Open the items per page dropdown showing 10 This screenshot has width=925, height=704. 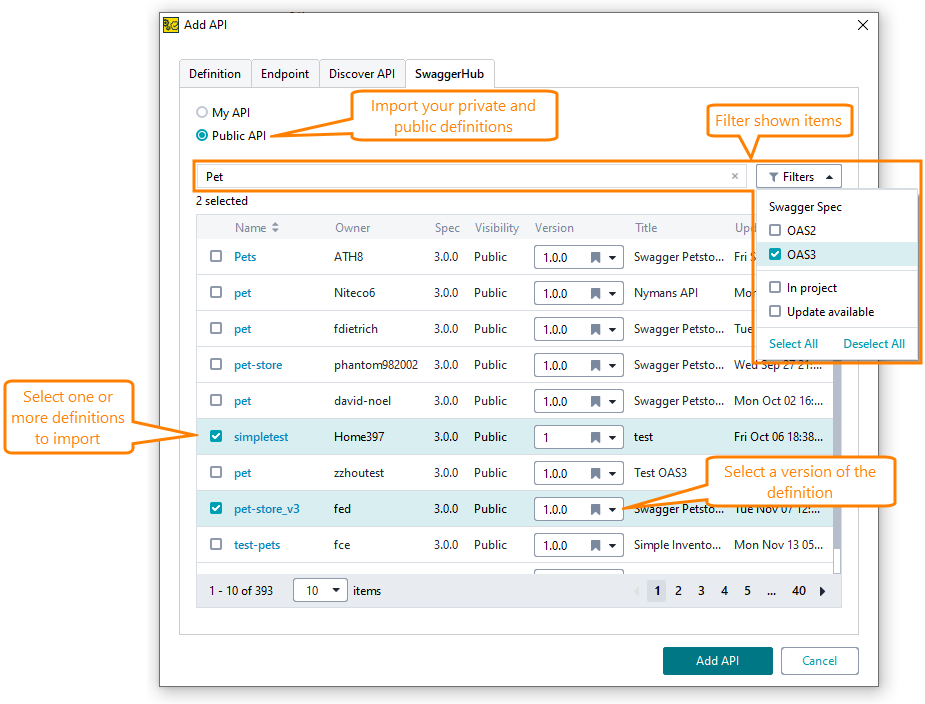click(320, 590)
